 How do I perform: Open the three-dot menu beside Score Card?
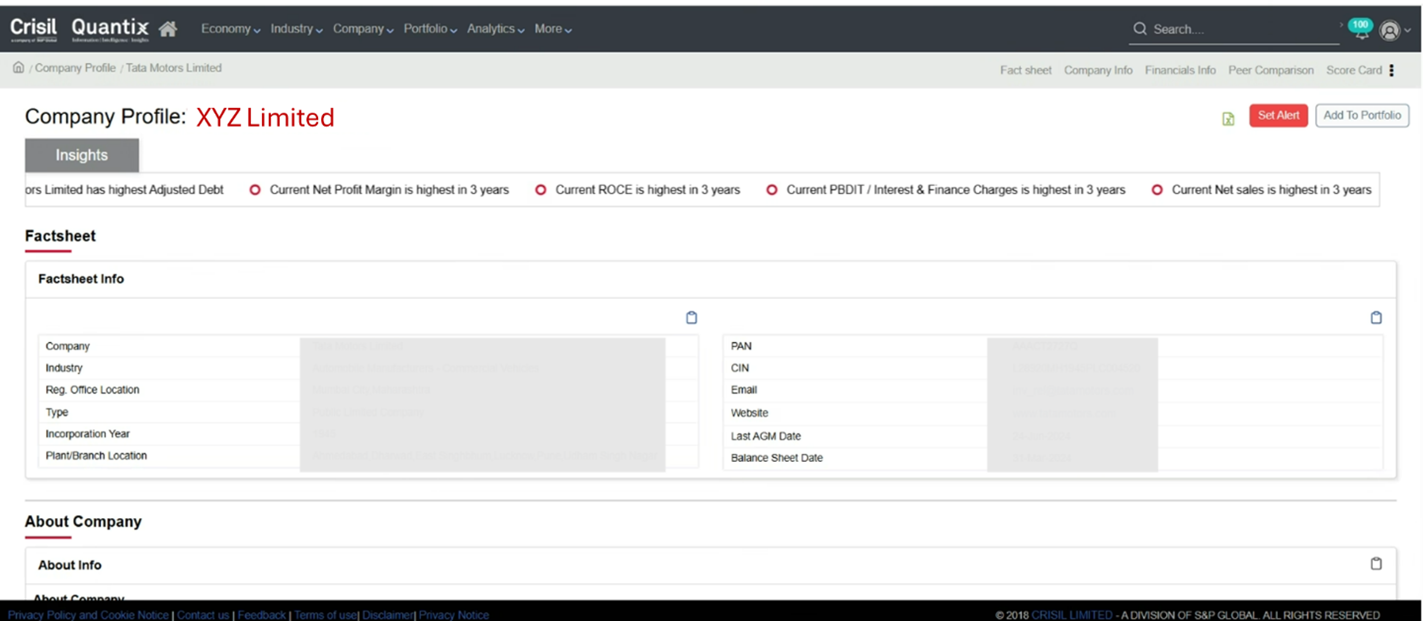coord(1392,70)
